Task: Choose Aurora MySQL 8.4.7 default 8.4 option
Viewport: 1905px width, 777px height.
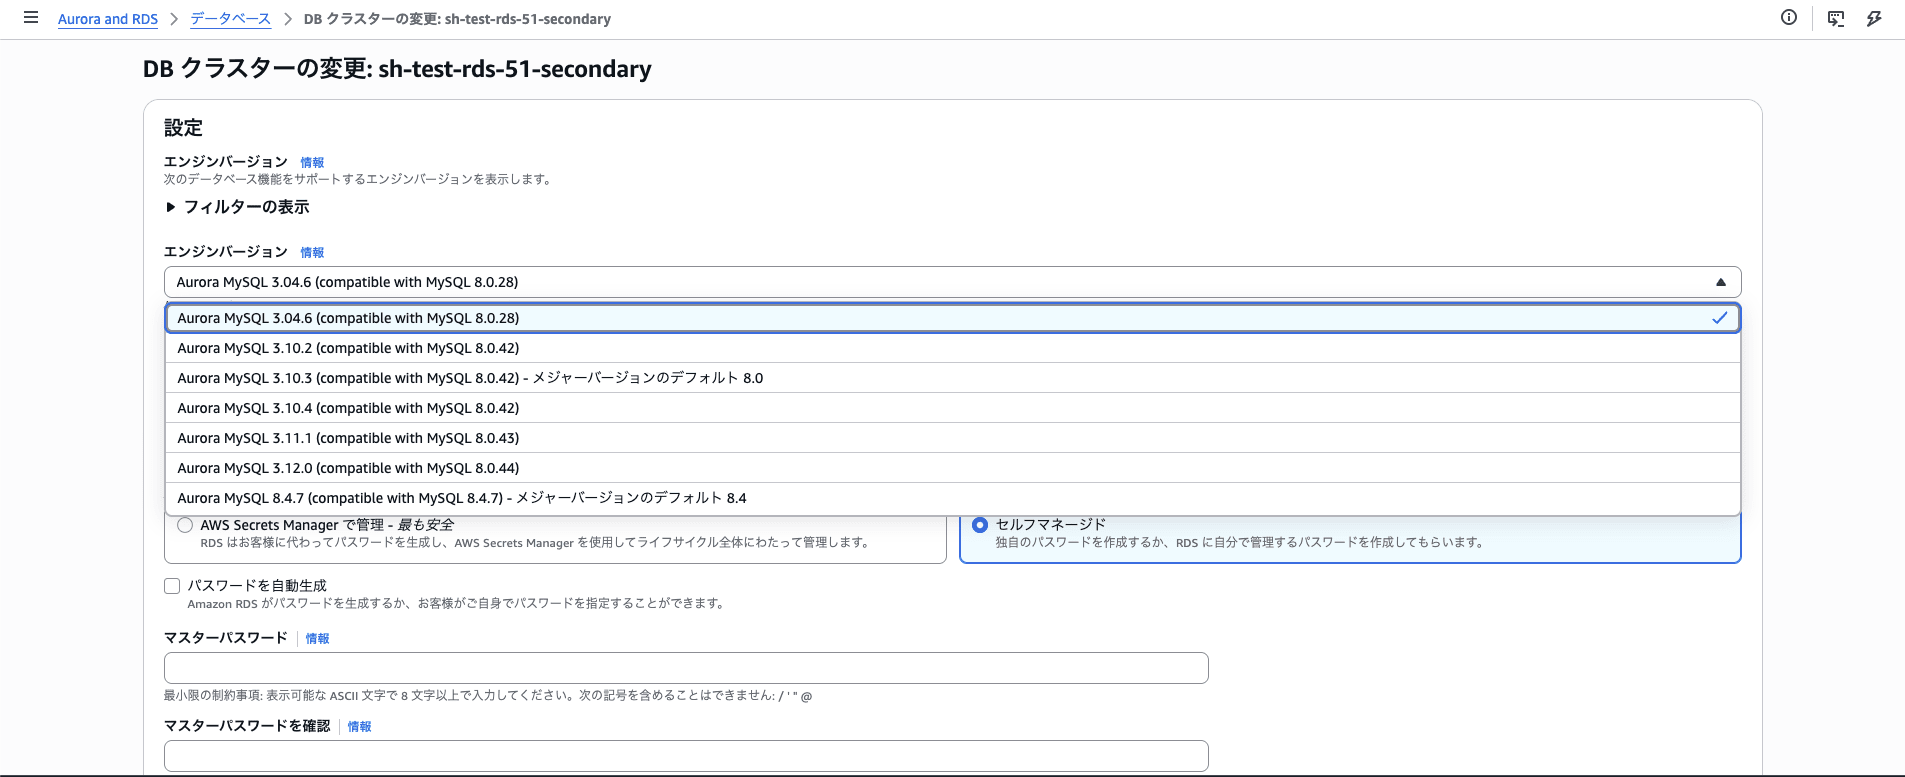Action: tap(953, 498)
